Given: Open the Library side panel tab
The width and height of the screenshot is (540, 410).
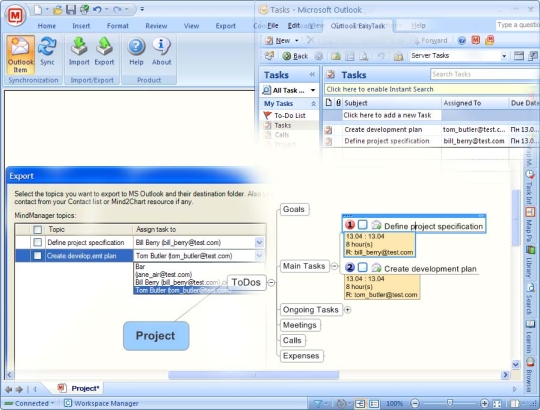Looking at the screenshot, I should click(x=529, y=262).
